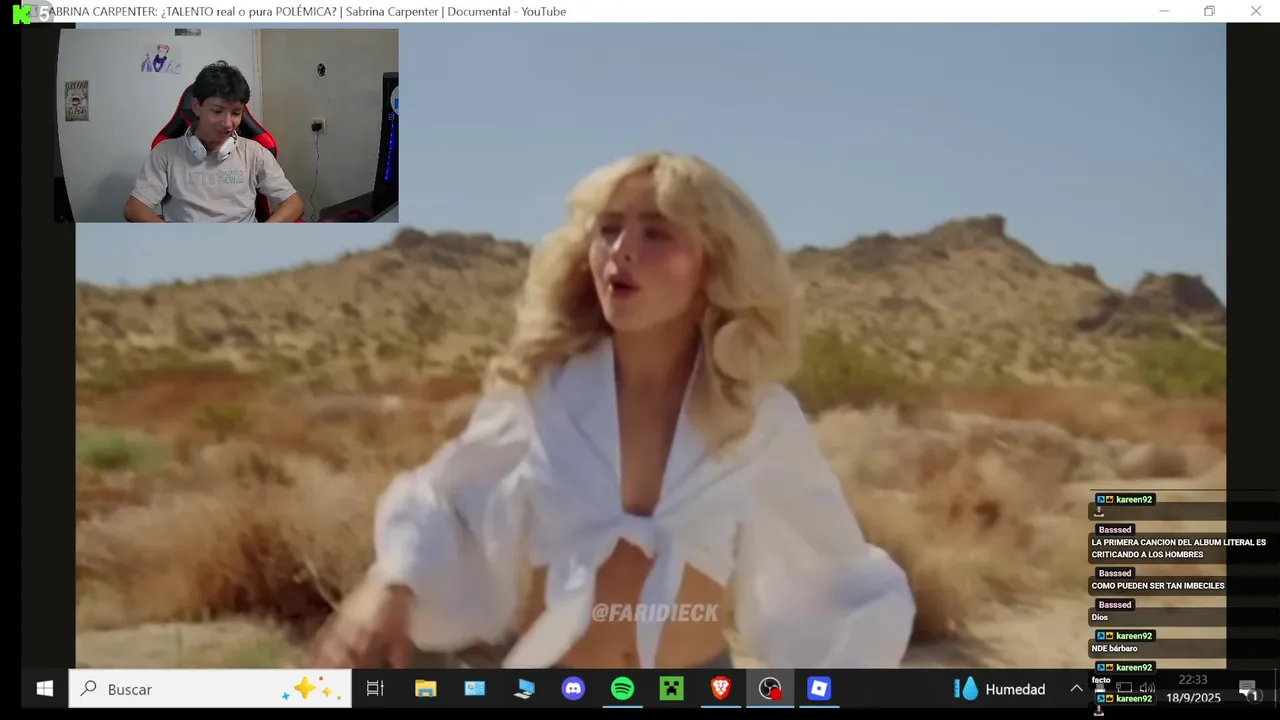The height and width of the screenshot is (720, 1280).
Task: Open the notification center icon
Action: click(x=1248, y=689)
